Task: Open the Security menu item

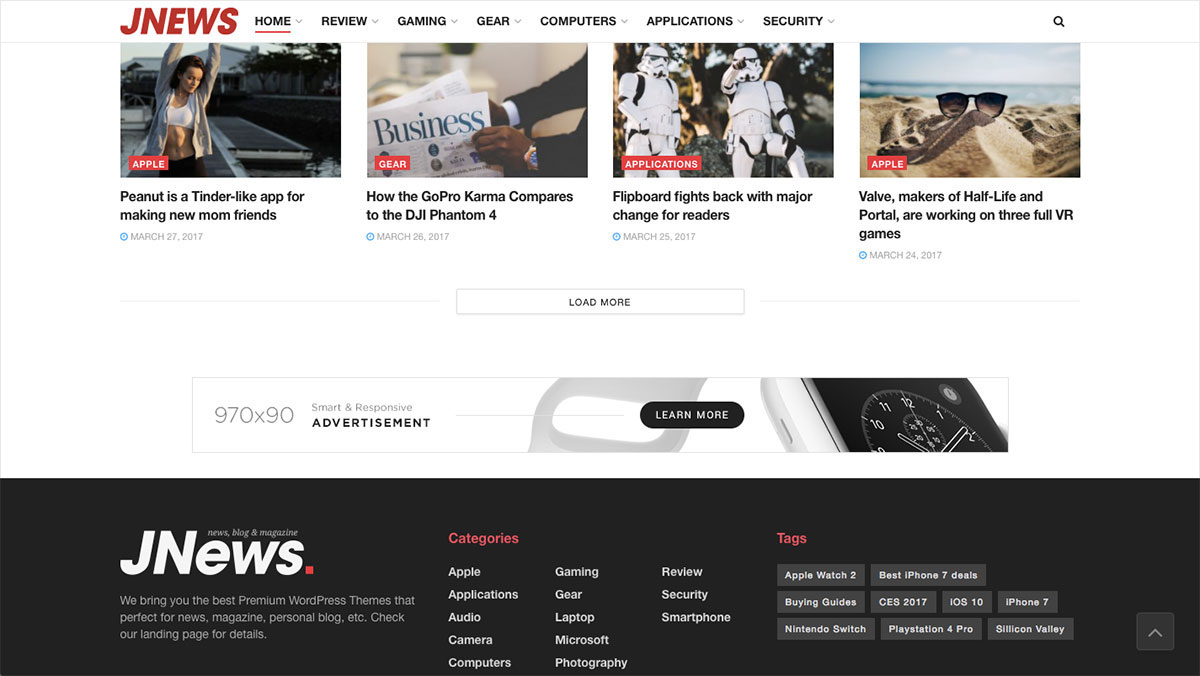Action: coord(798,21)
